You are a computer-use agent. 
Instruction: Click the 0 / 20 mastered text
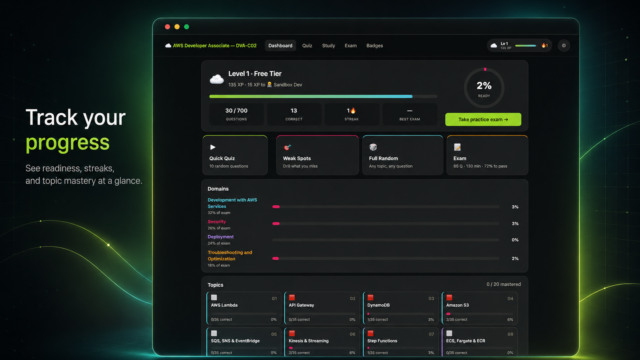503,284
